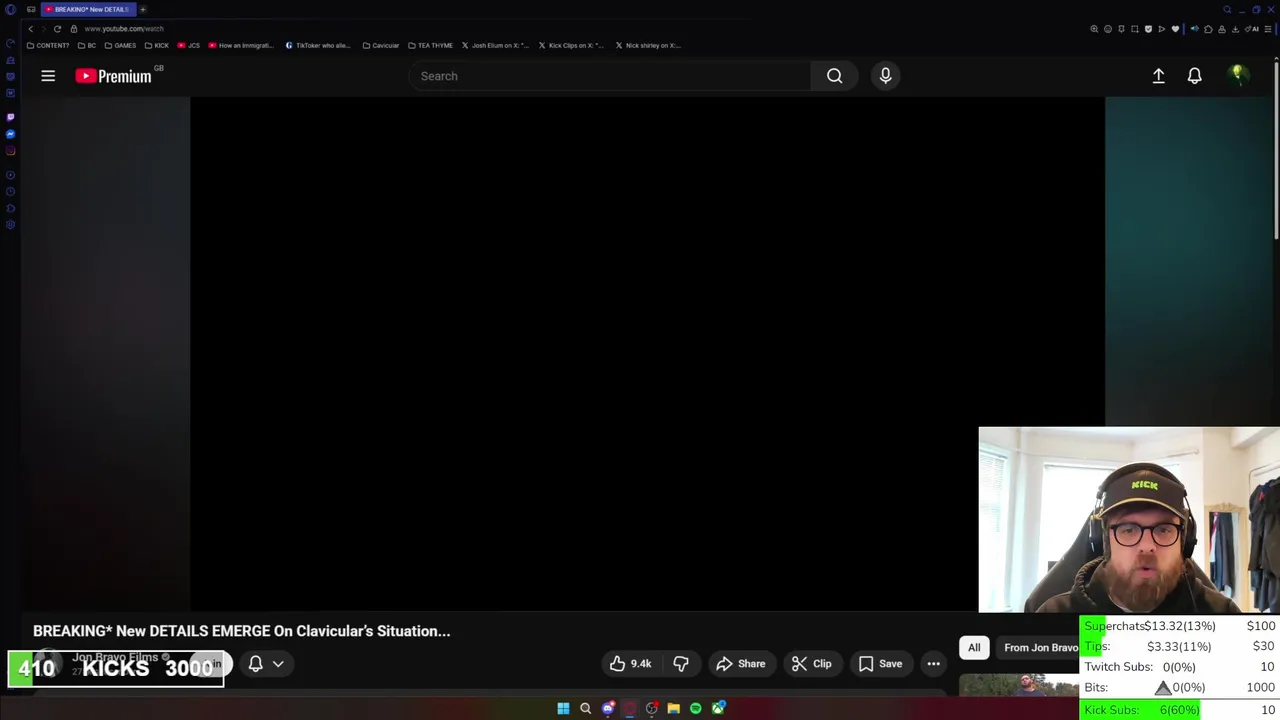Open the CONTENT? bookmarks folder

[48, 45]
